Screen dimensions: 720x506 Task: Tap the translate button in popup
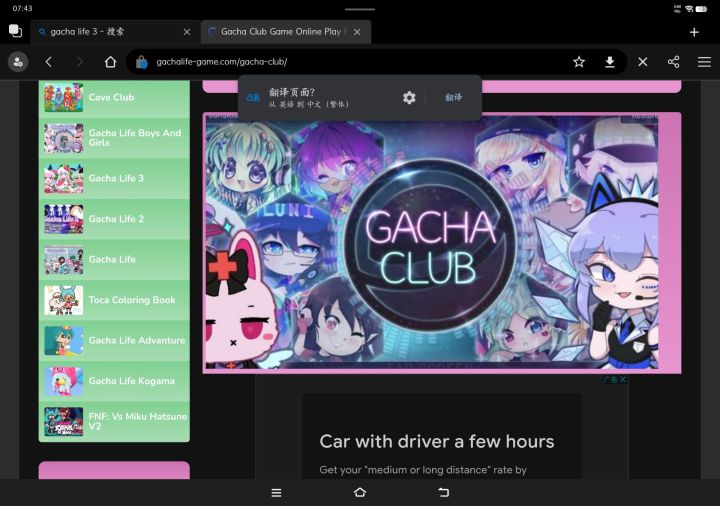[454, 97]
